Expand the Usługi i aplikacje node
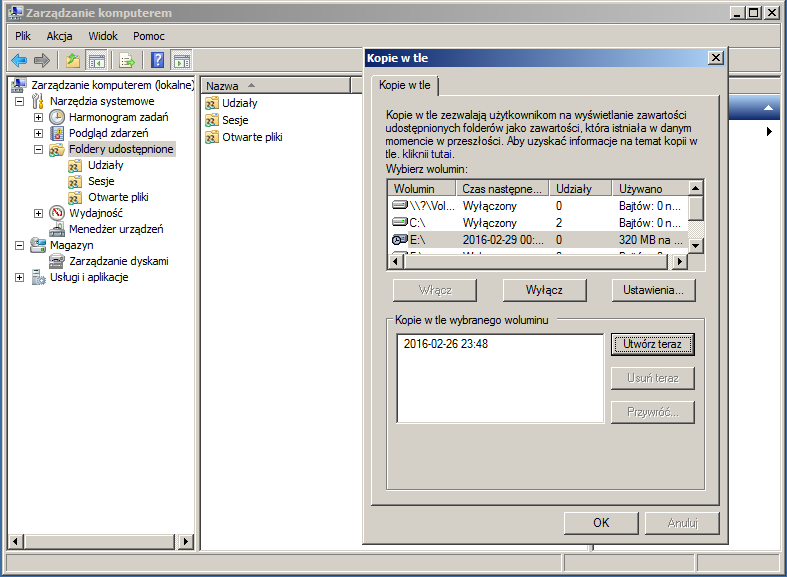787x577 pixels. [x=20, y=277]
